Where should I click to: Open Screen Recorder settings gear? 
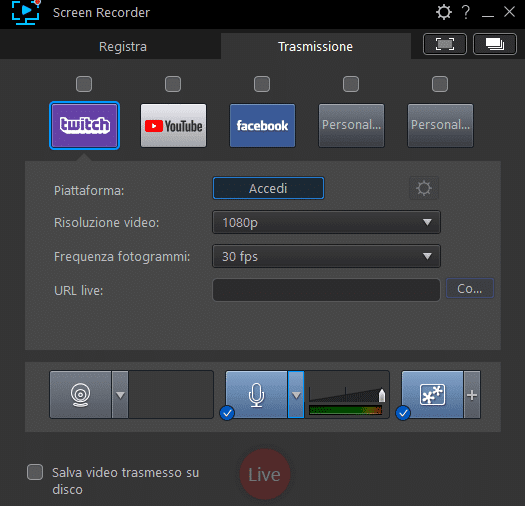pyautogui.click(x=444, y=12)
